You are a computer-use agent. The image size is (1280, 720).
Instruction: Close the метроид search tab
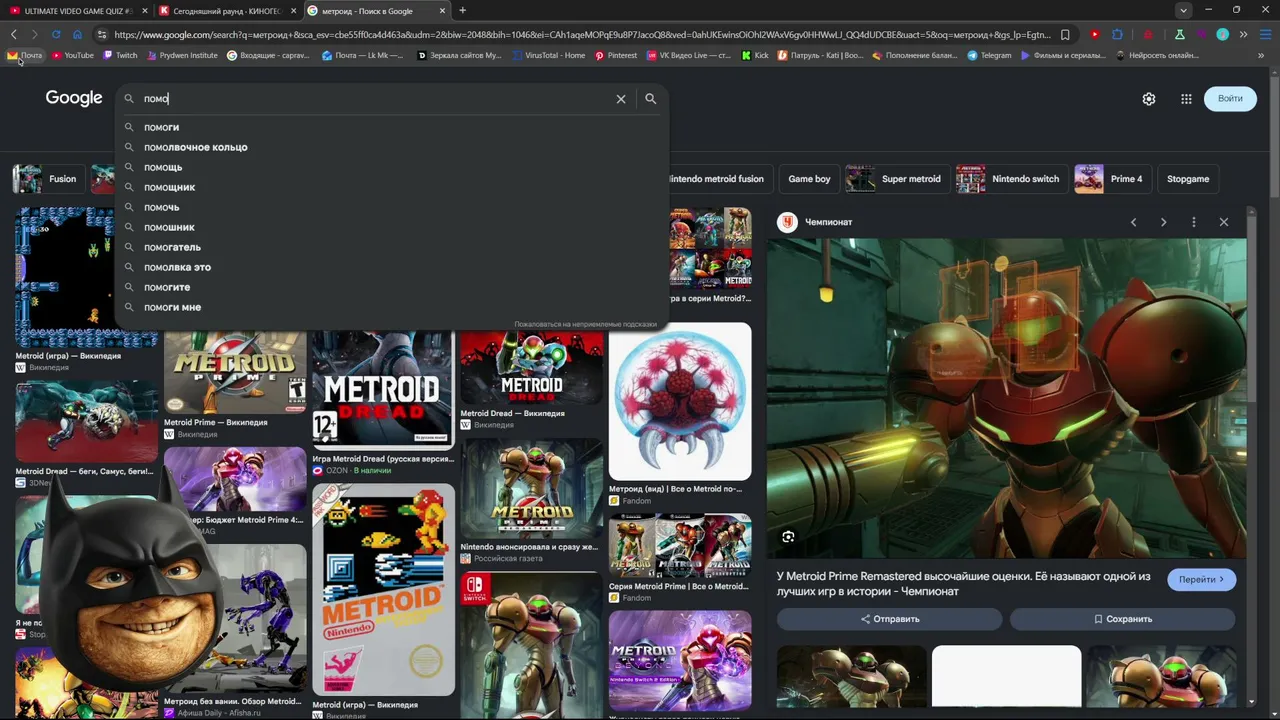442,11
